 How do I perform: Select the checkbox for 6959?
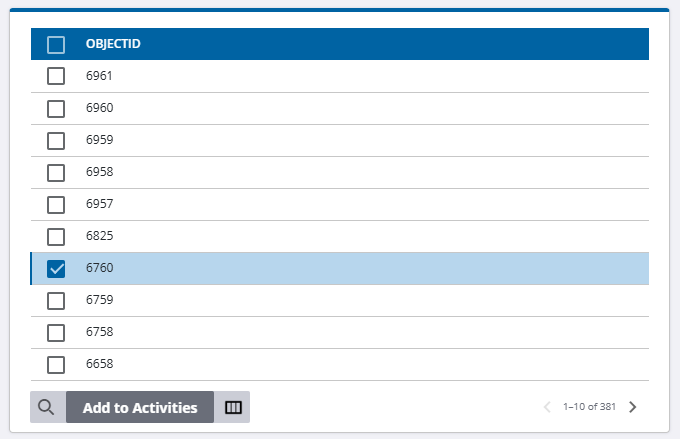click(56, 140)
